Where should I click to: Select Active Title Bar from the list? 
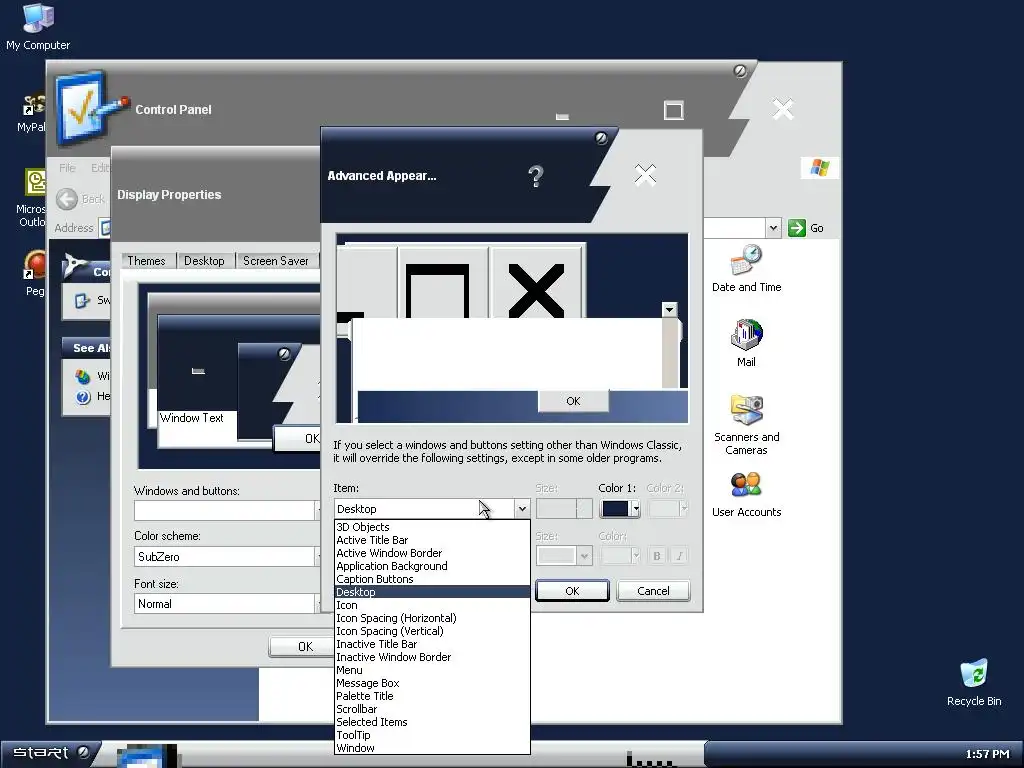click(432, 540)
